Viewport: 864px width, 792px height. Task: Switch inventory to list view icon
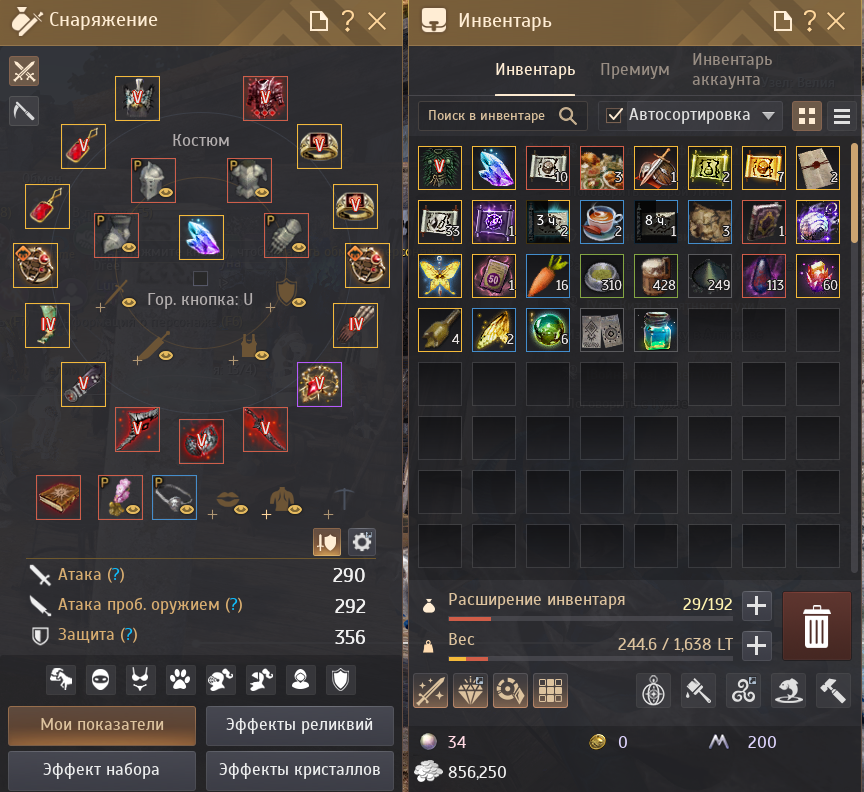[x=841, y=116]
